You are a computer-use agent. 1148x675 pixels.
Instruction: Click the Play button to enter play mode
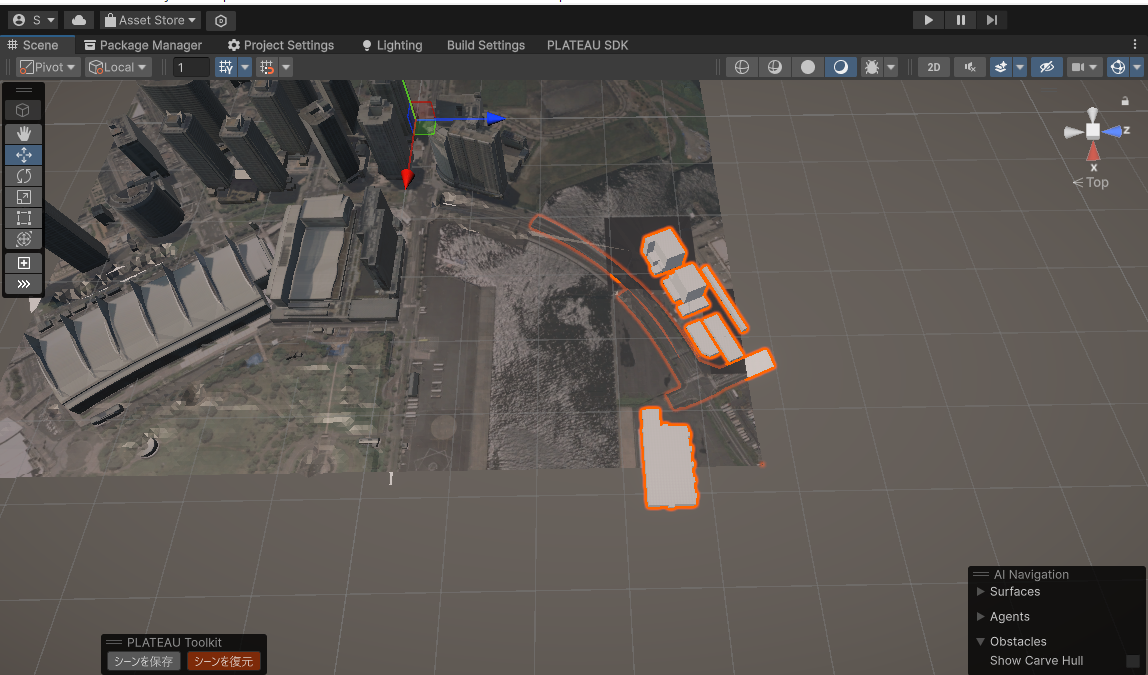927,19
